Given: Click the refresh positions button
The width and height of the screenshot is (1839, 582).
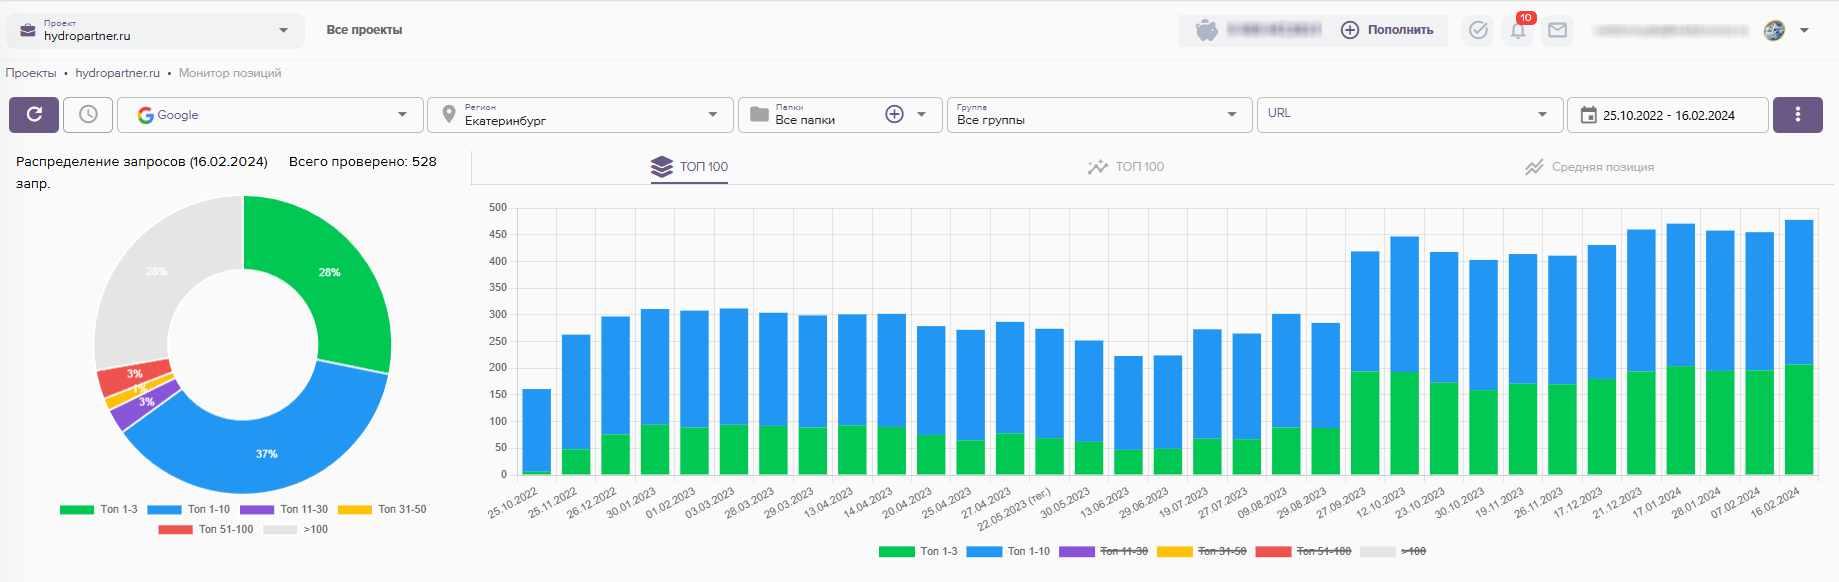Looking at the screenshot, I should pos(34,115).
